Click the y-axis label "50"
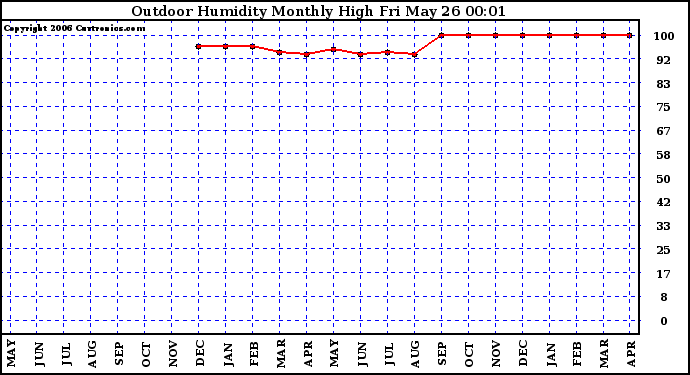690x375 pixels. (664, 179)
